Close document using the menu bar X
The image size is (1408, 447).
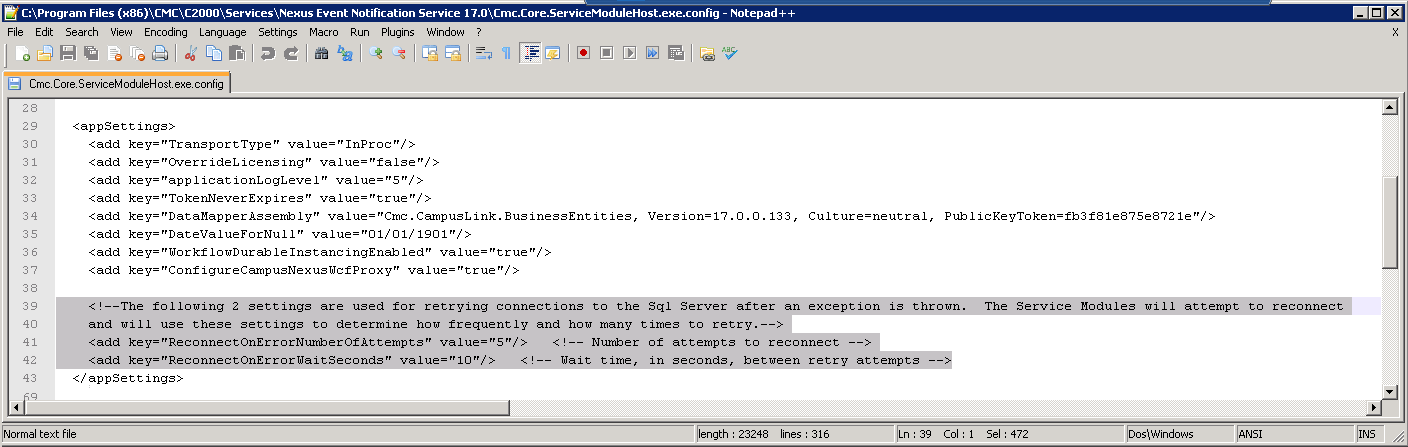(x=1395, y=32)
